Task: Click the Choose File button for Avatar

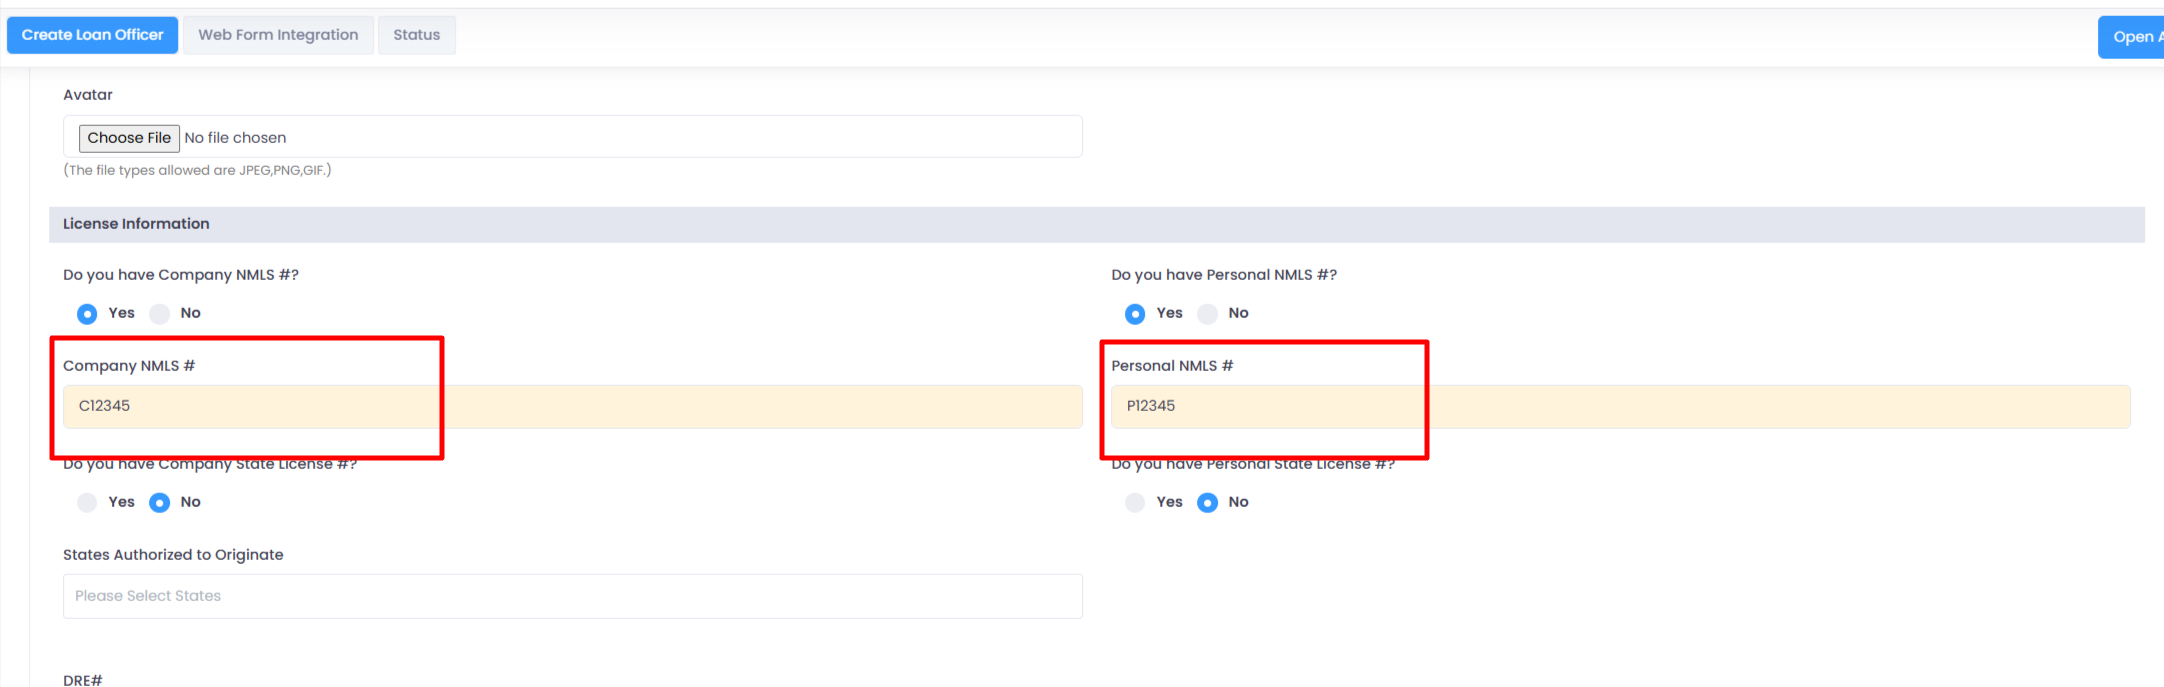Action: 129,138
